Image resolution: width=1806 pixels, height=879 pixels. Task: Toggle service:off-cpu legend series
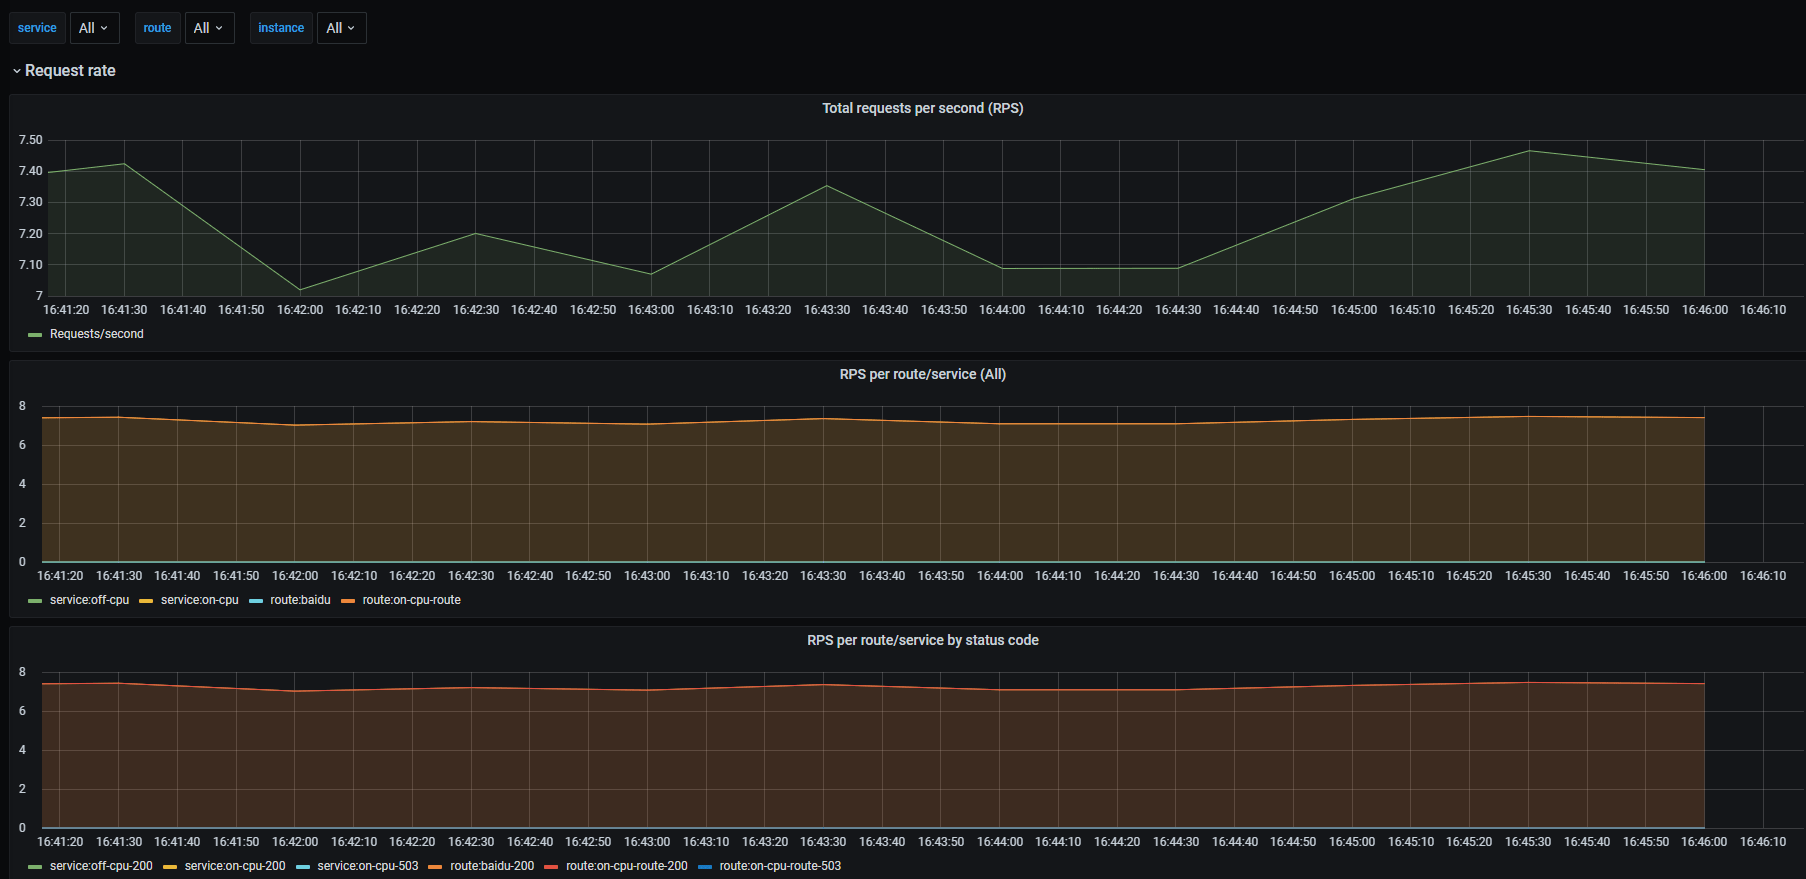tap(89, 600)
